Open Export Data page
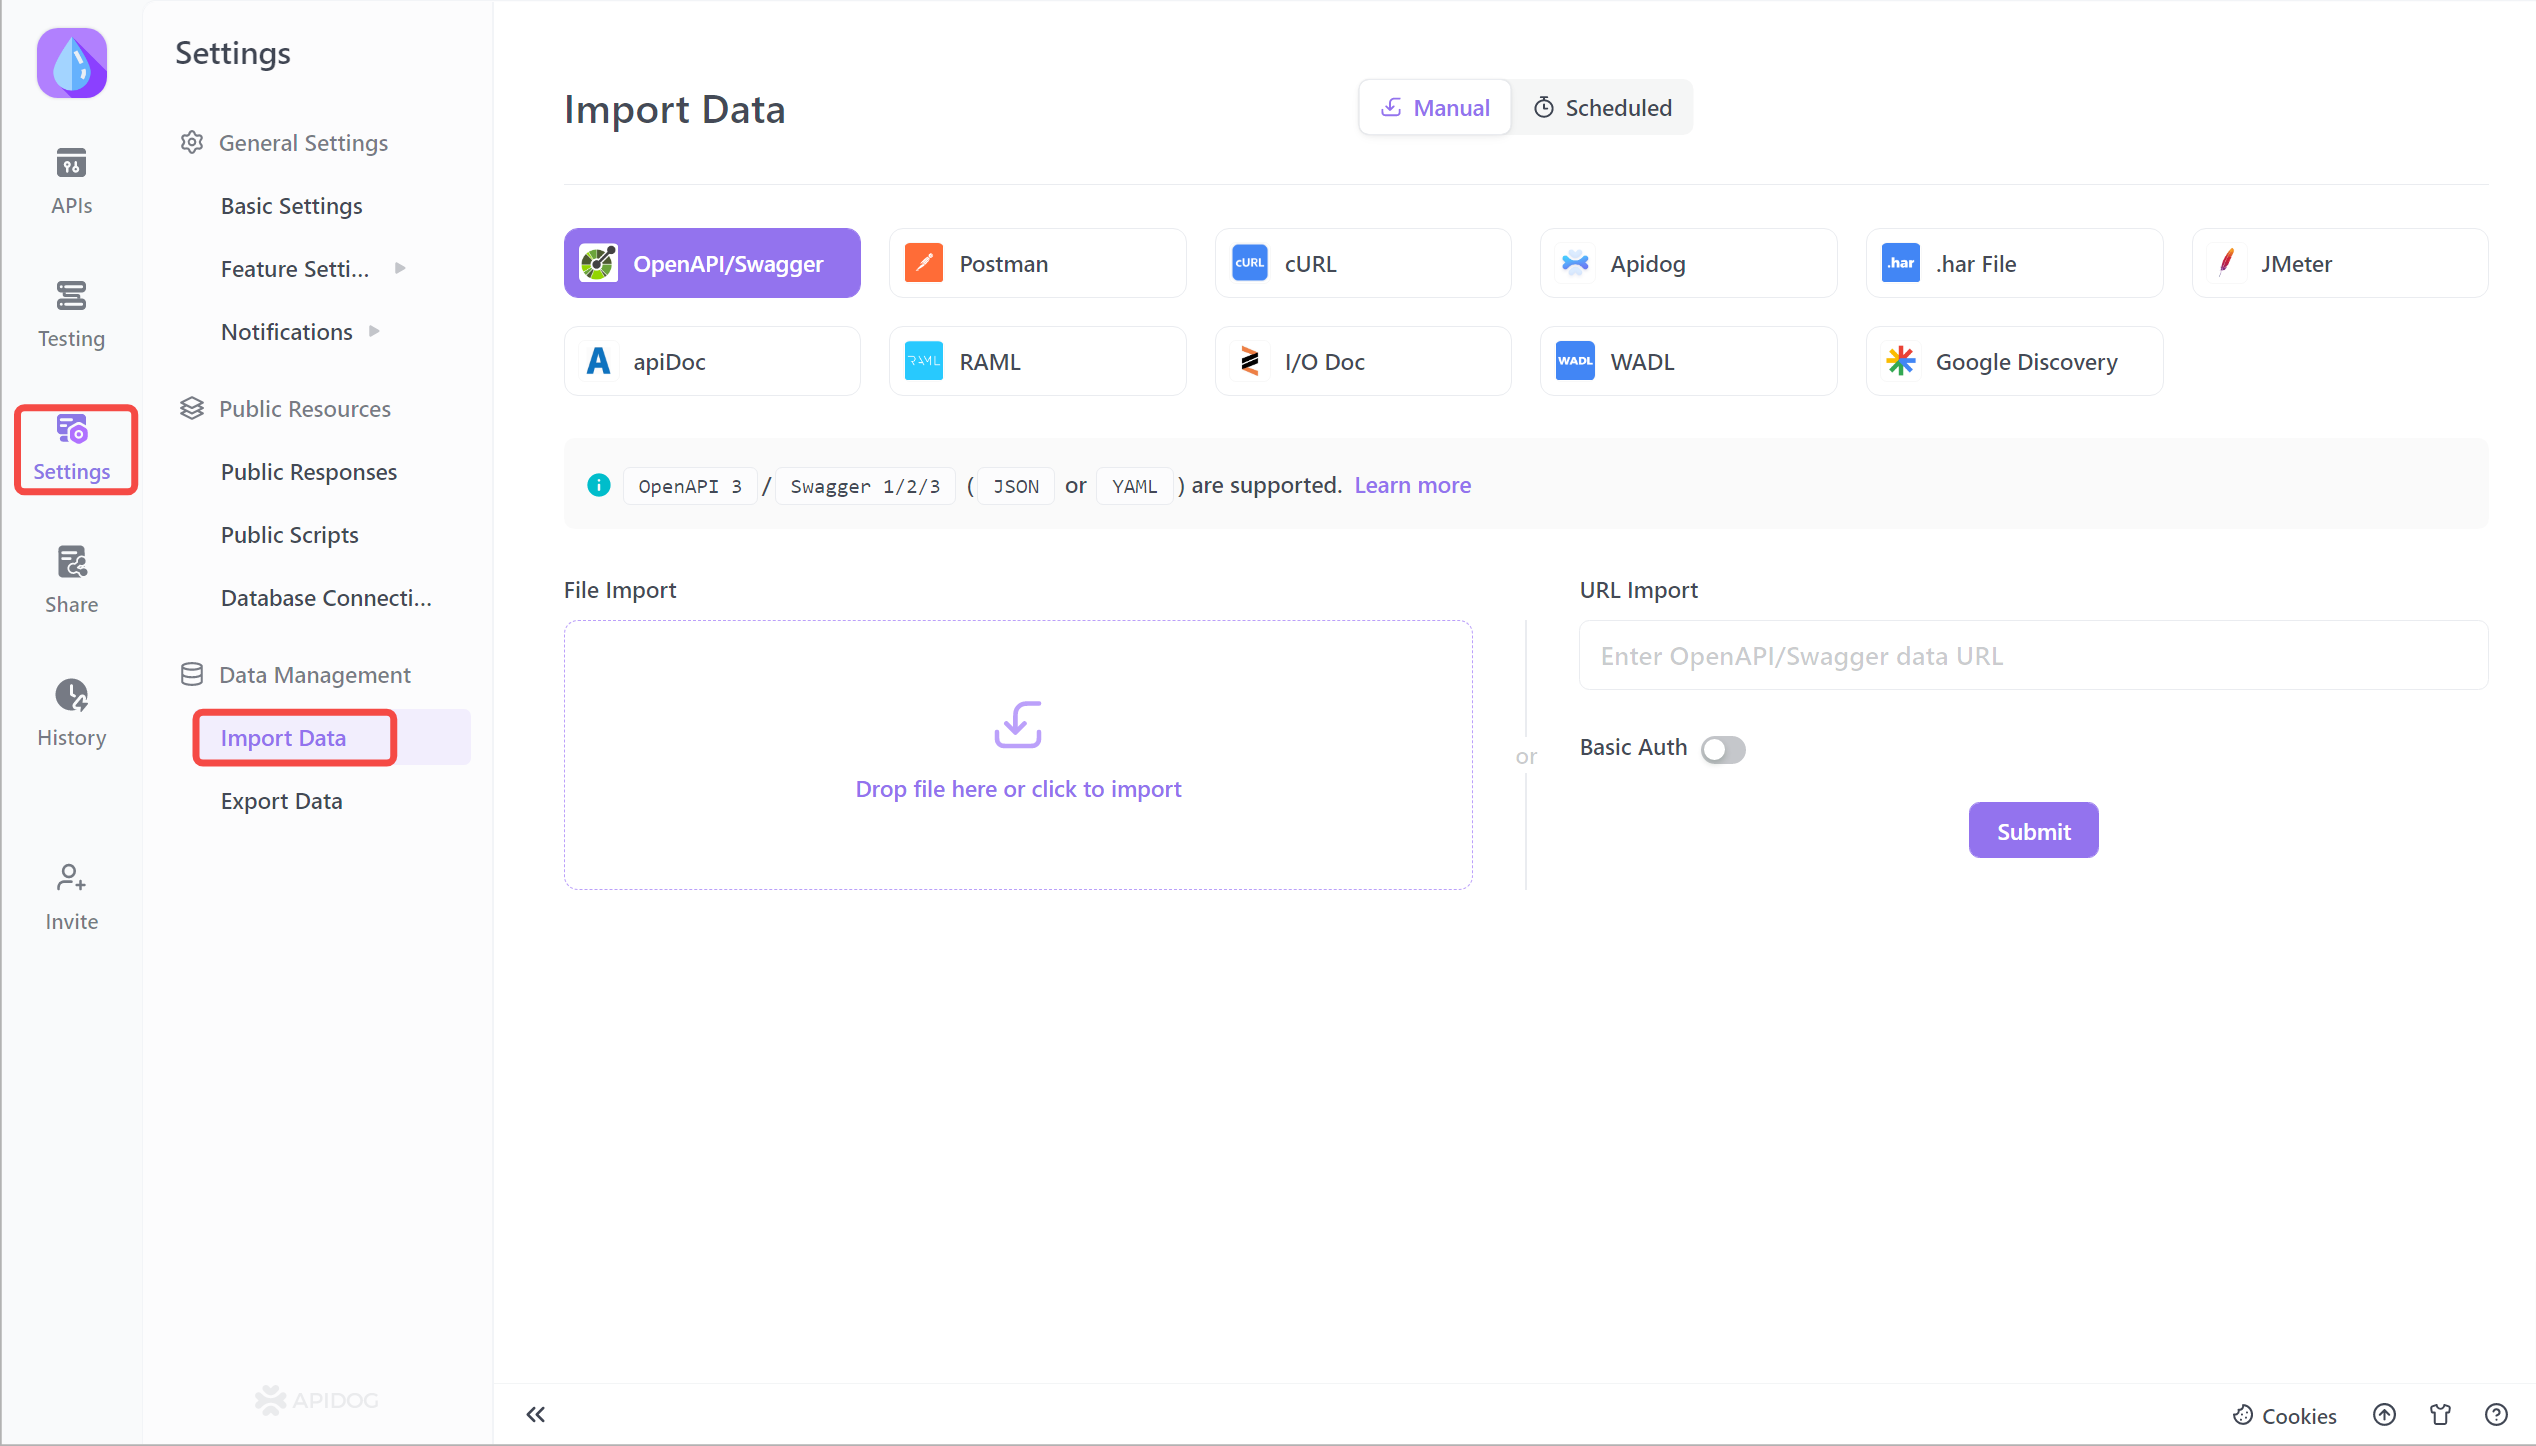This screenshot has height=1446, width=2536. click(x=282, y=800)
